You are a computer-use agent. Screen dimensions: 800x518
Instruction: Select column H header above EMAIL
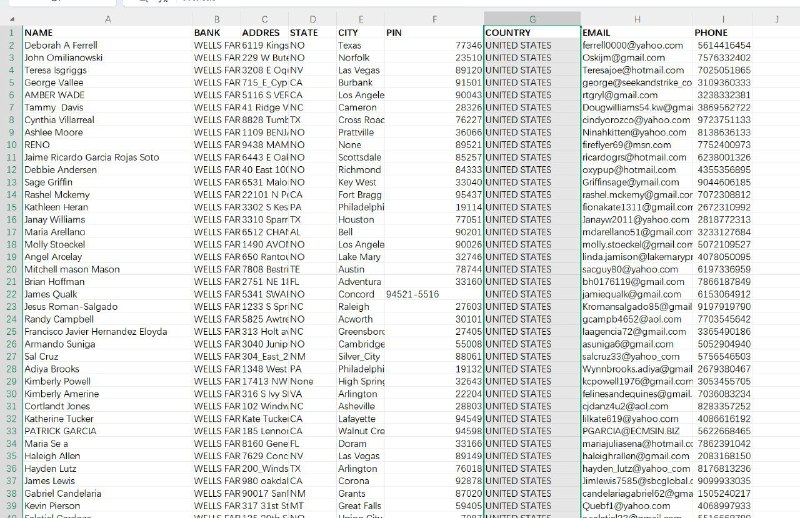click(637, 18)
